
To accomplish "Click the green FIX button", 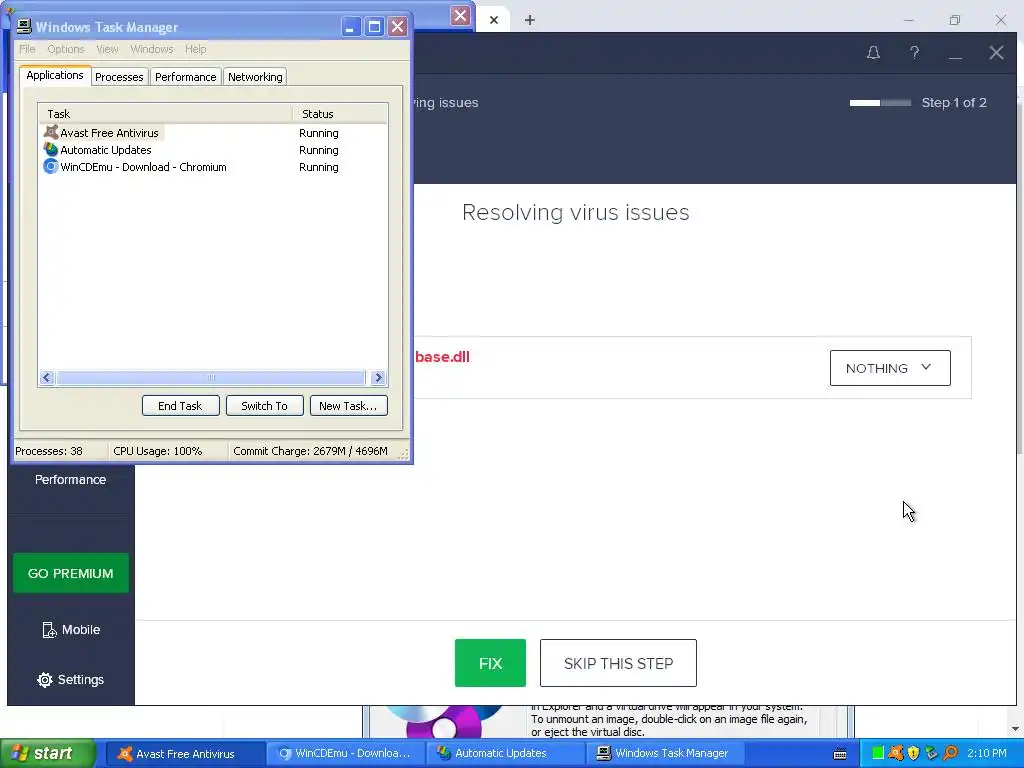I will coord(490,663).
